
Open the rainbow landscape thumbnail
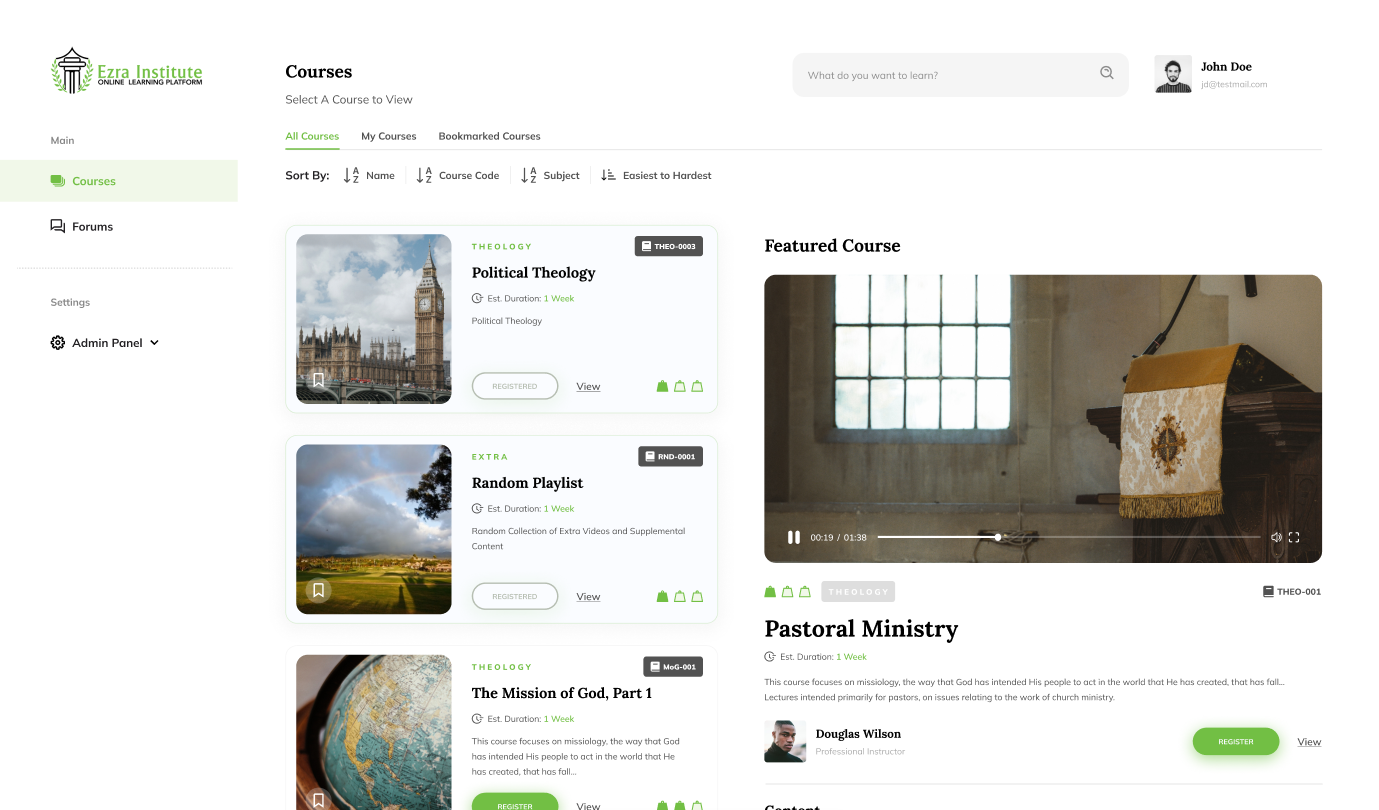pos(374,529)
